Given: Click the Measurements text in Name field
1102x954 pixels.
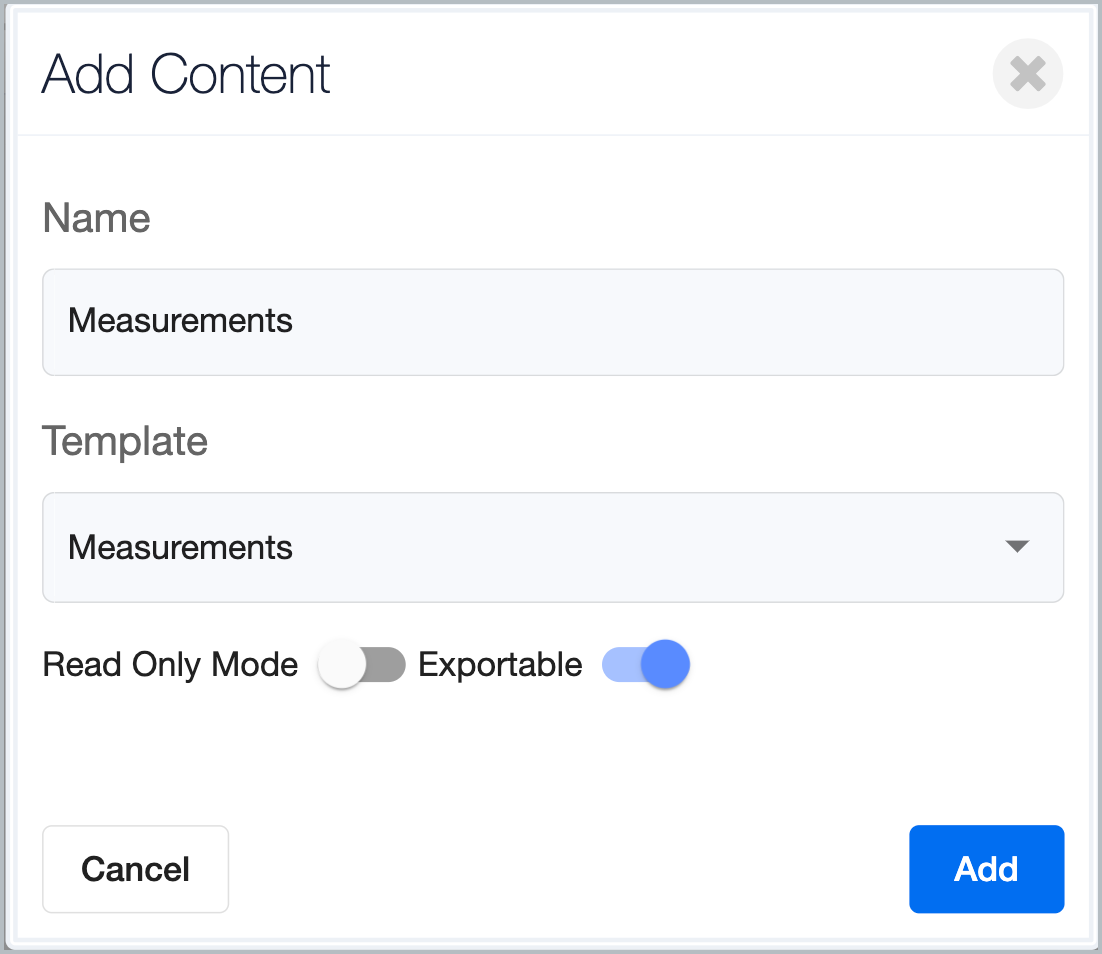Looking at the screenshot, I should [180, 321].
